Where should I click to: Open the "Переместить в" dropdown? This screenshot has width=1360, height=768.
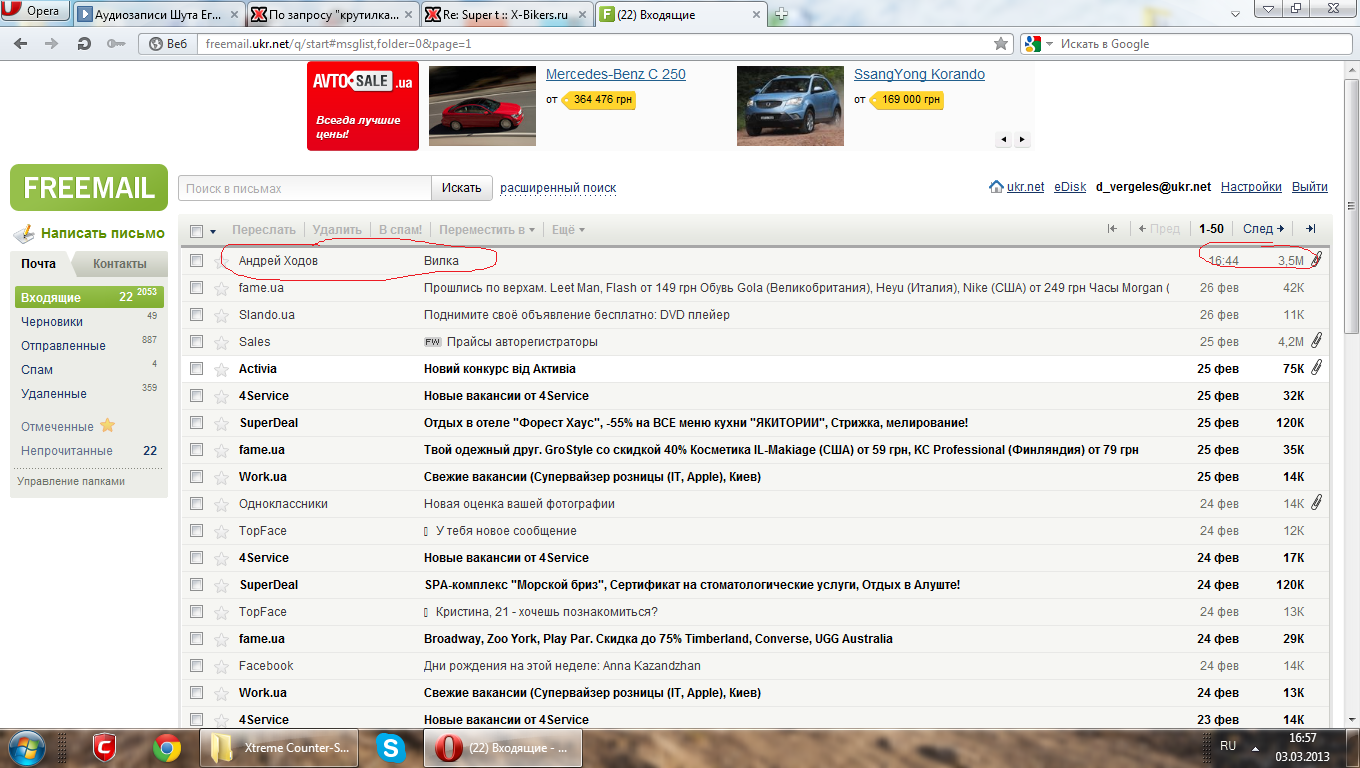[x=487, y=230]
